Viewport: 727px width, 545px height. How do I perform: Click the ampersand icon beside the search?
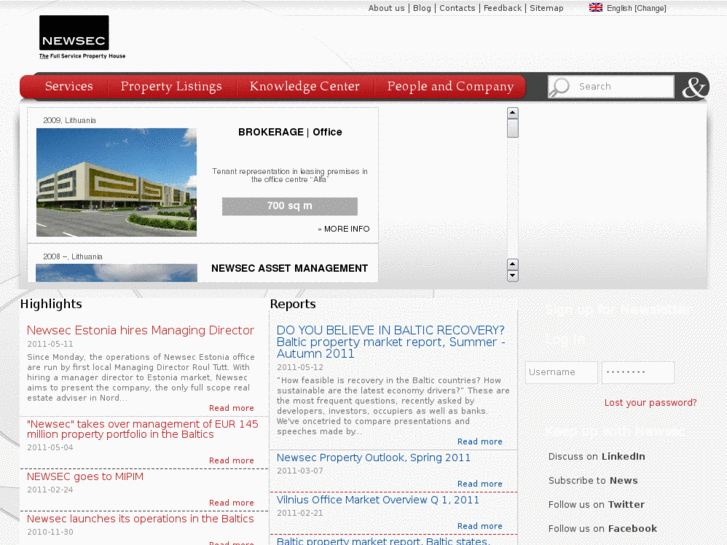[x=693, y=87]
